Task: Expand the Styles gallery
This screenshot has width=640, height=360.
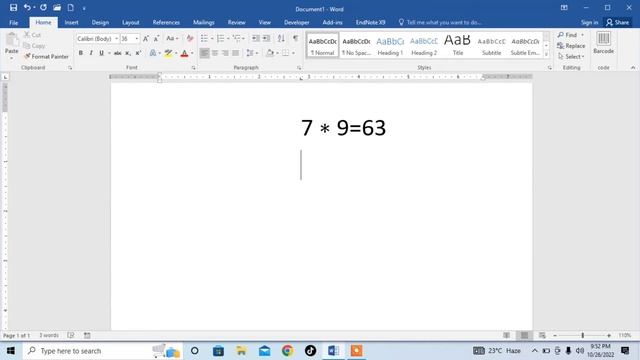Action: coord(546,54)
